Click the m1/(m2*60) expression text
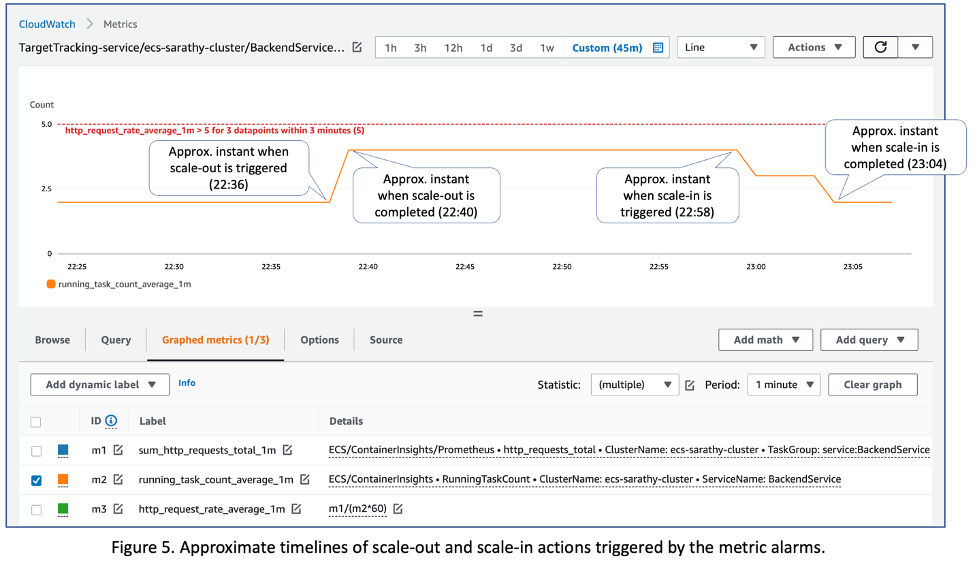 coord(358,509)
